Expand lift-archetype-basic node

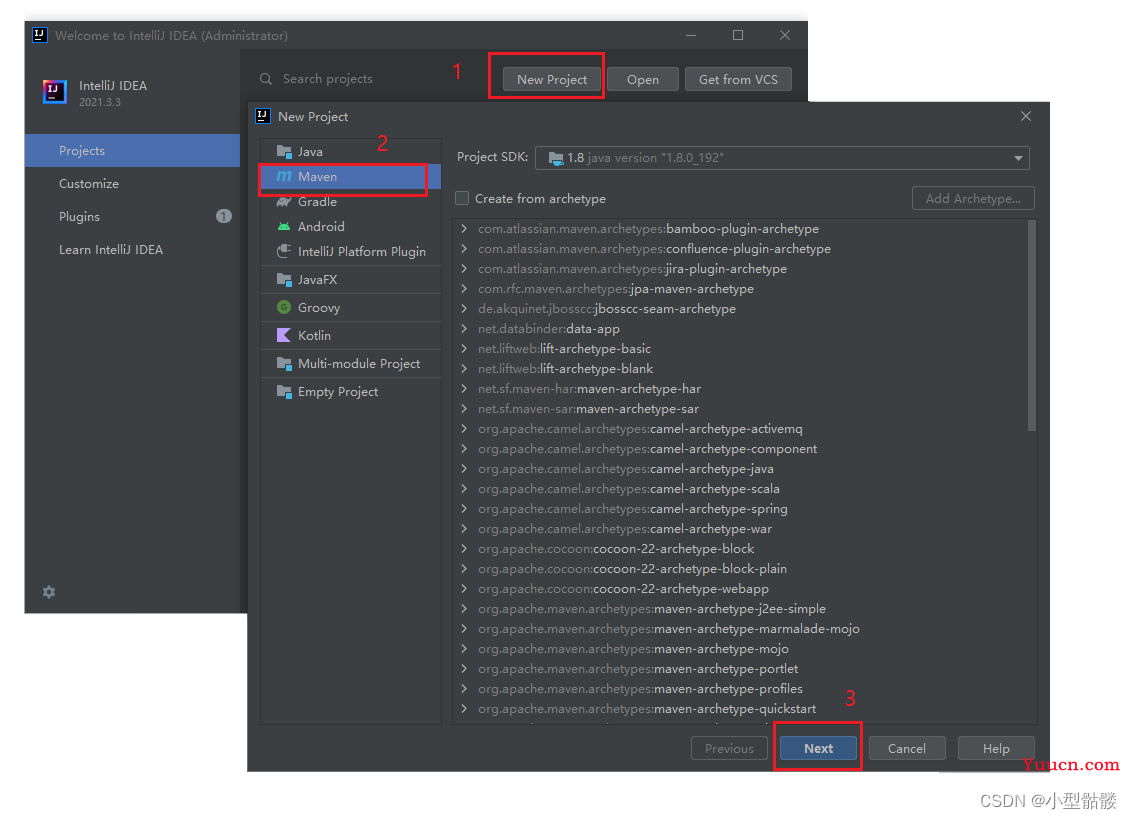pos(464,349)
